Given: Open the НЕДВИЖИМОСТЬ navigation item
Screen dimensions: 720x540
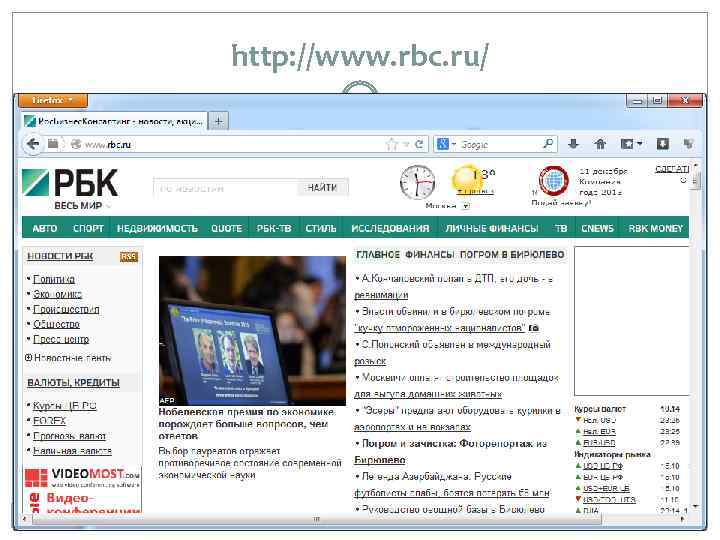Looking at the screenshot, I should 157,228.
